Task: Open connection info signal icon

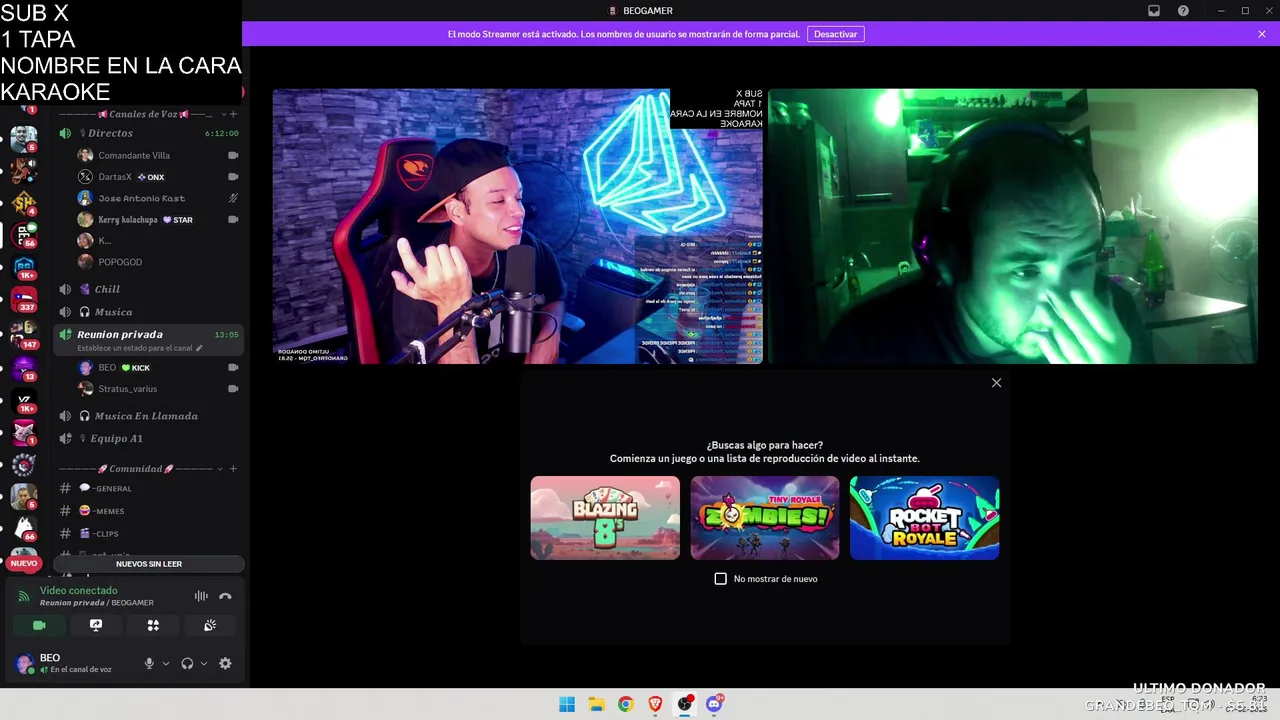Action: (24, 596)
